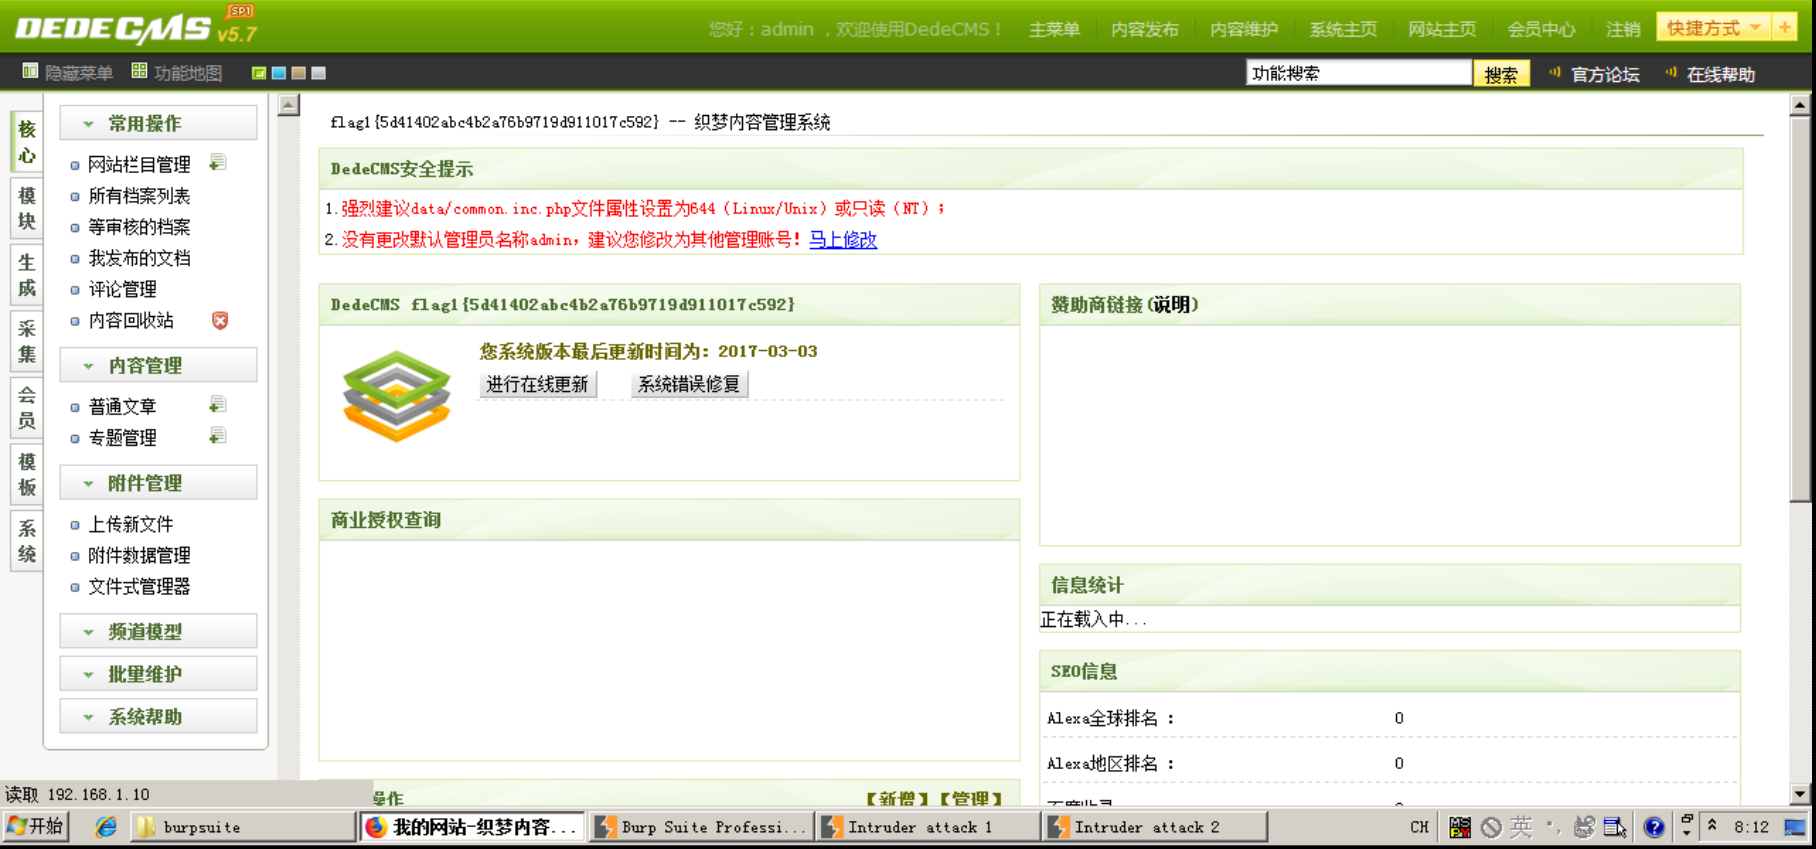Image resolution: width=1816 pixels, height=849 pixels.
Task: Click the 搜索 search button
Action: (x=1501, y=74)
